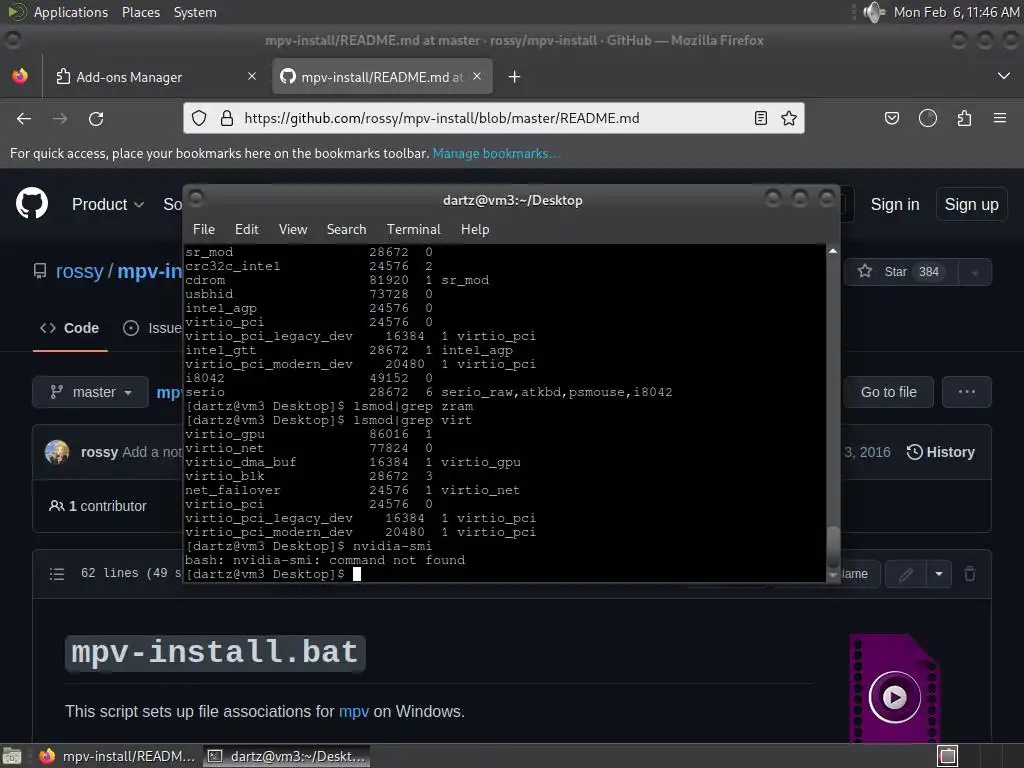This screenshot has height=768, width=1024.
Task: Click the trash delete file icon
Action: point(970,574)
